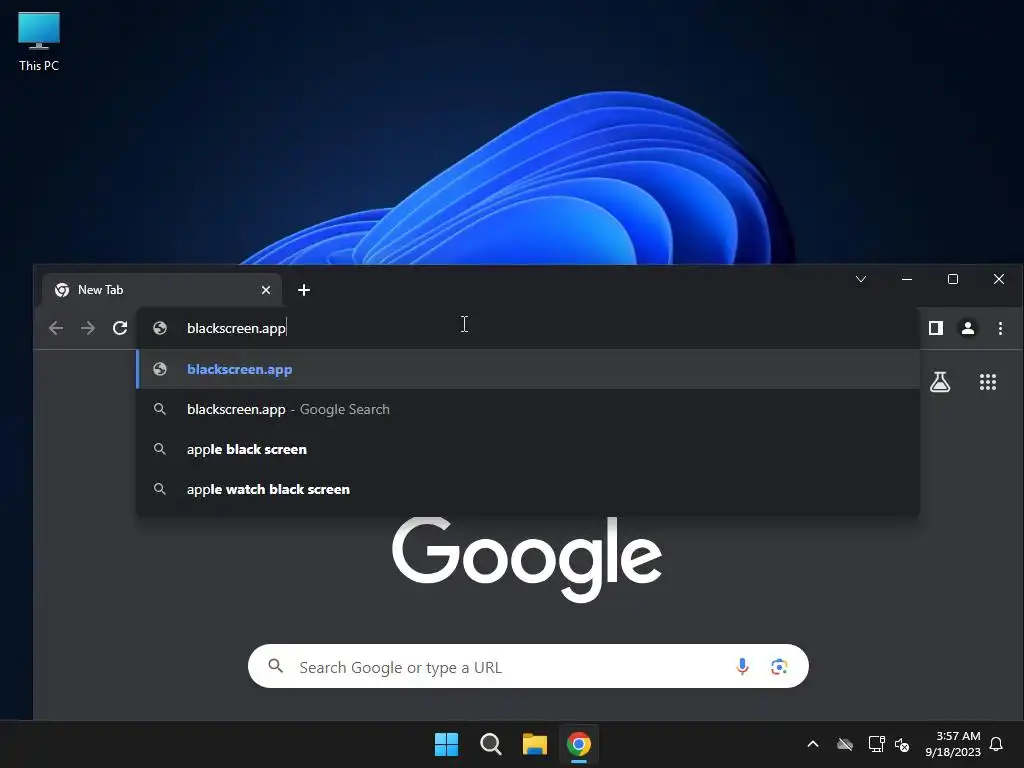This screenshot has height=768, width=1024.
Task: Open the network status tray icon
Action: [876, 744]
